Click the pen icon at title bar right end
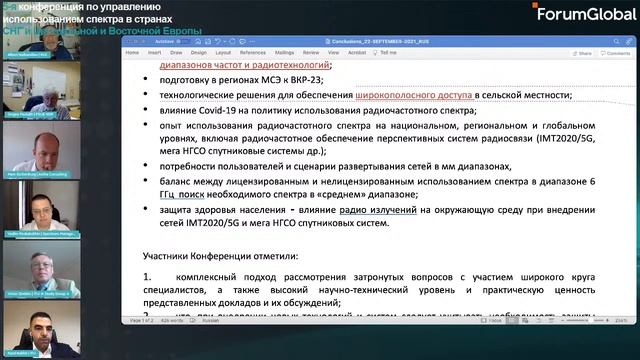The height and width of the screenshot is (360, 640). point(629,42)
